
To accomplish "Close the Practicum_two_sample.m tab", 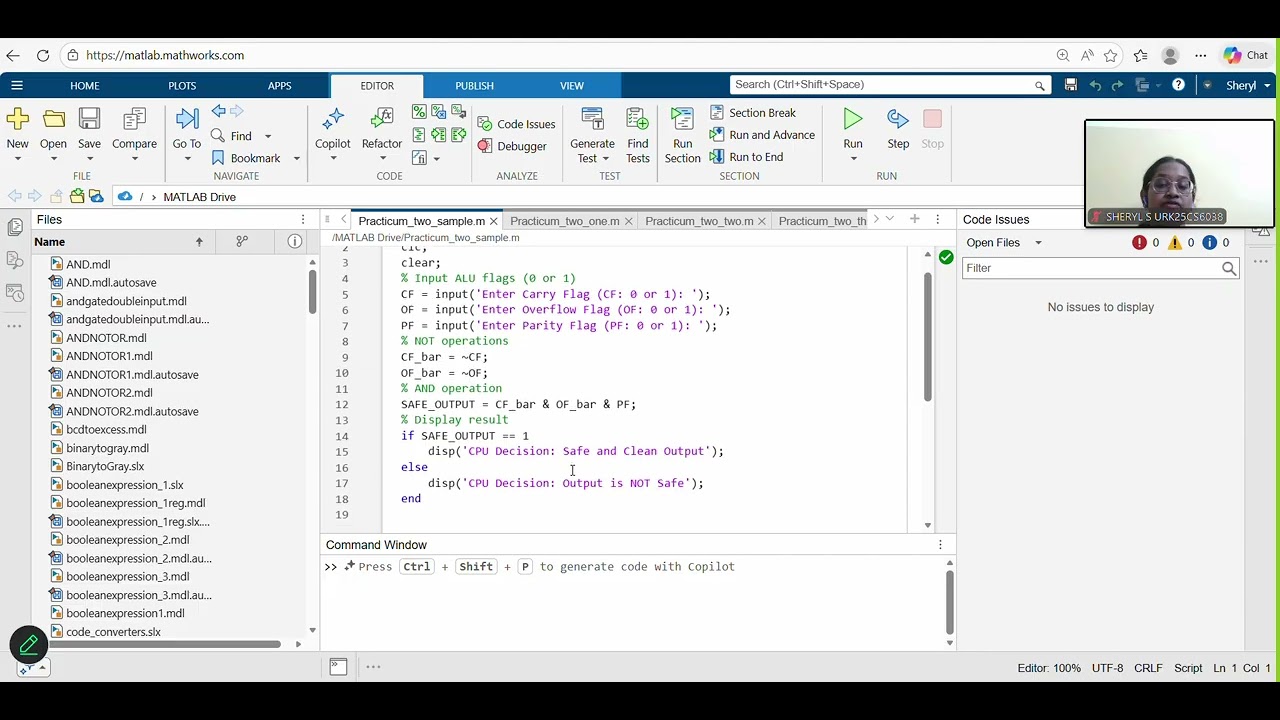I will [x=493, y=221].
